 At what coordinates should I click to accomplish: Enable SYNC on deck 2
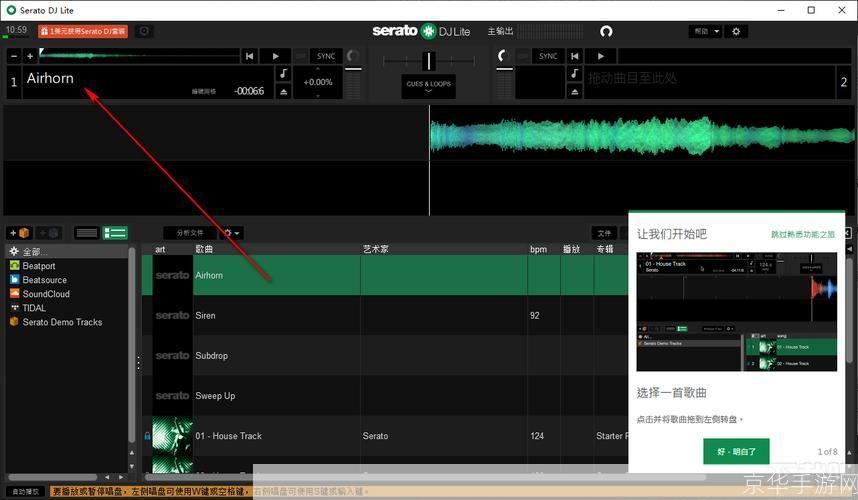coord(548,56)
